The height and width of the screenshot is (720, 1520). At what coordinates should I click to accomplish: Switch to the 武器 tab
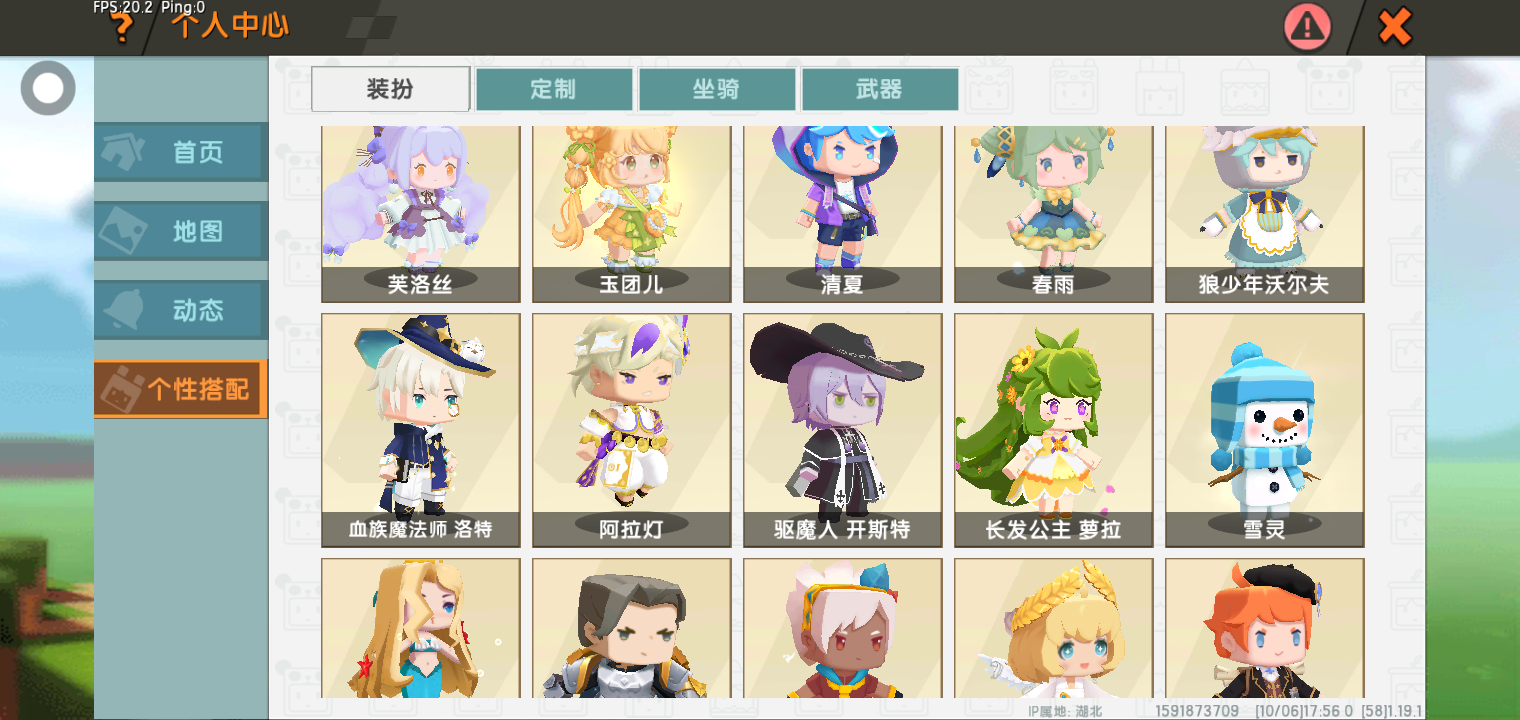pyautogui.click(x=880, y=89)
